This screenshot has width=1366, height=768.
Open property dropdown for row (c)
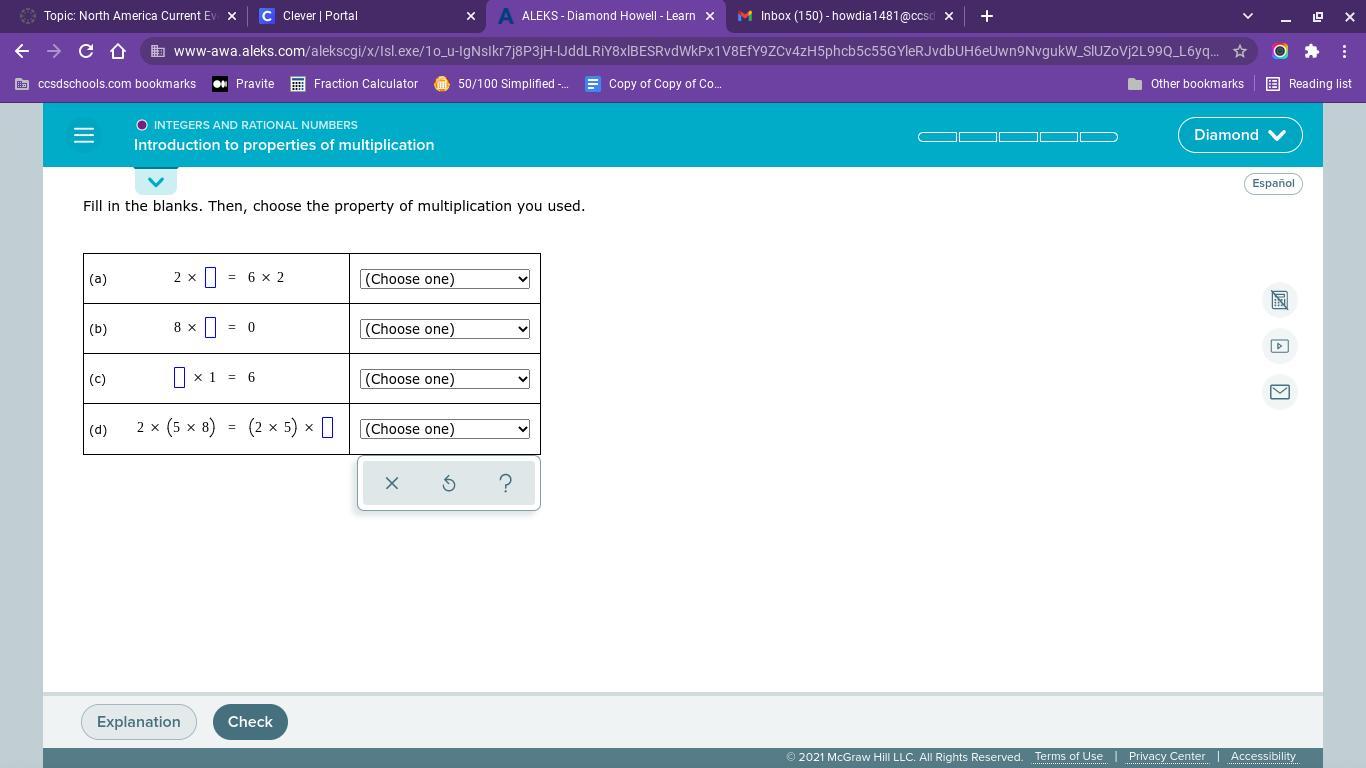[x=445, y=379]
